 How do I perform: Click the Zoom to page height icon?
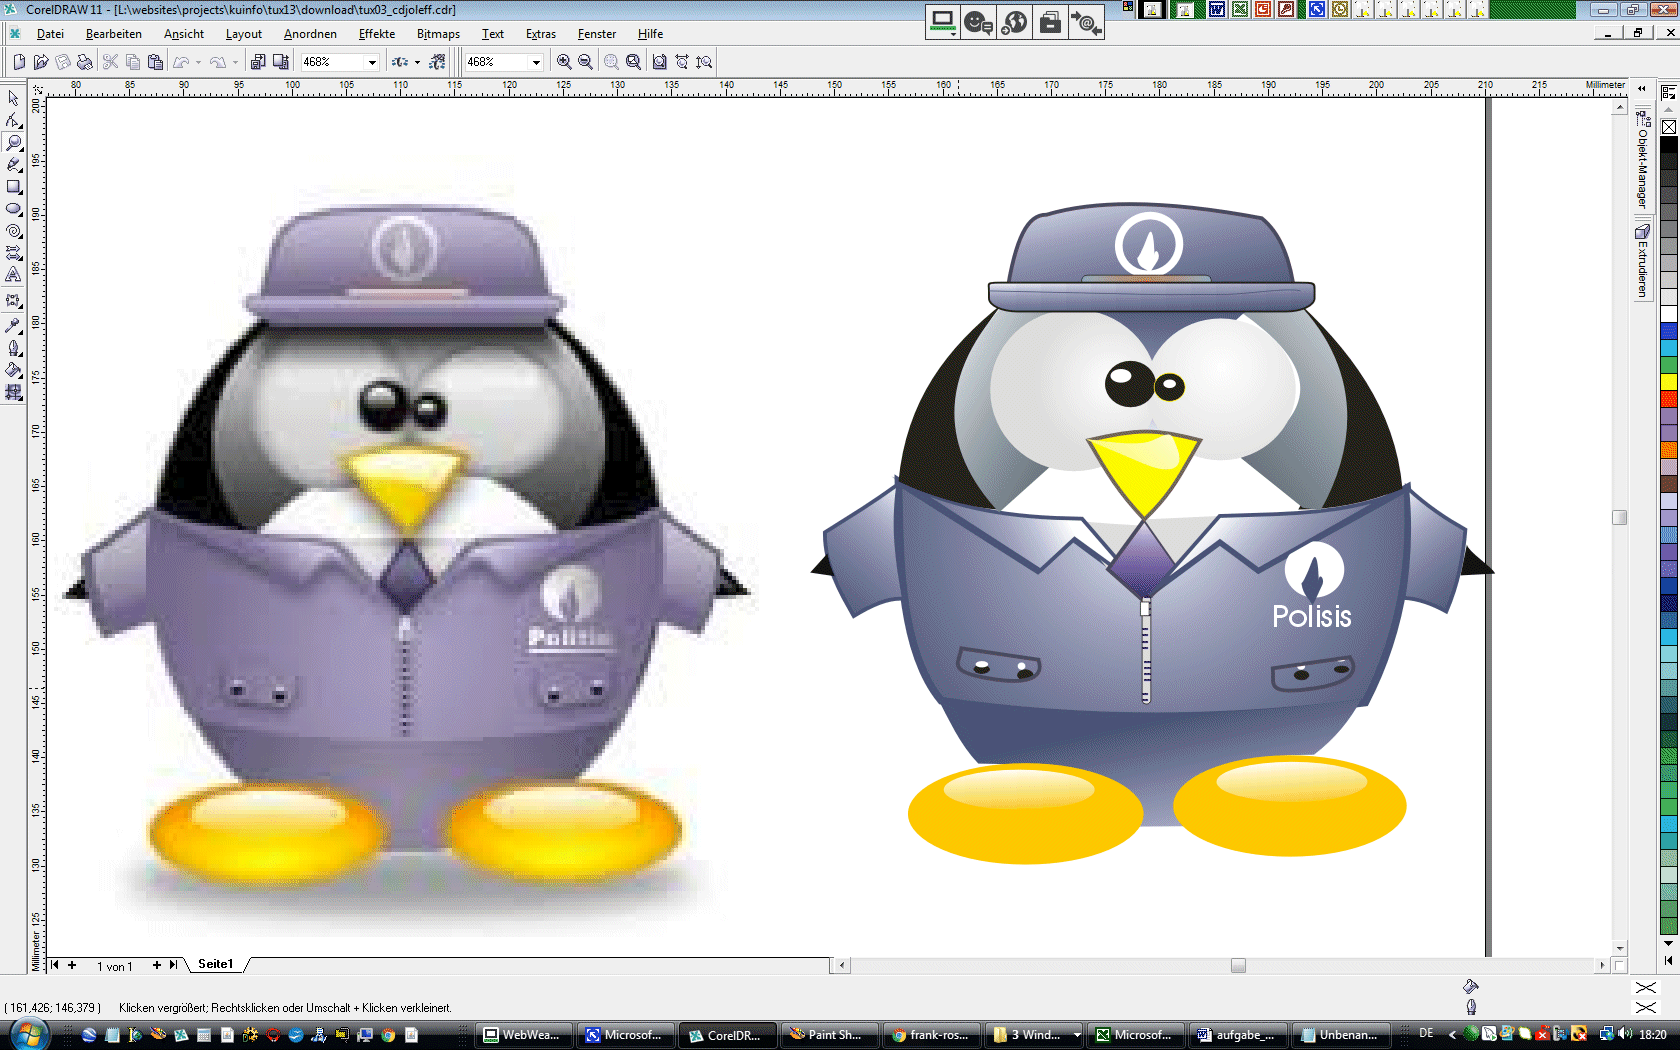tap(704, 62)
